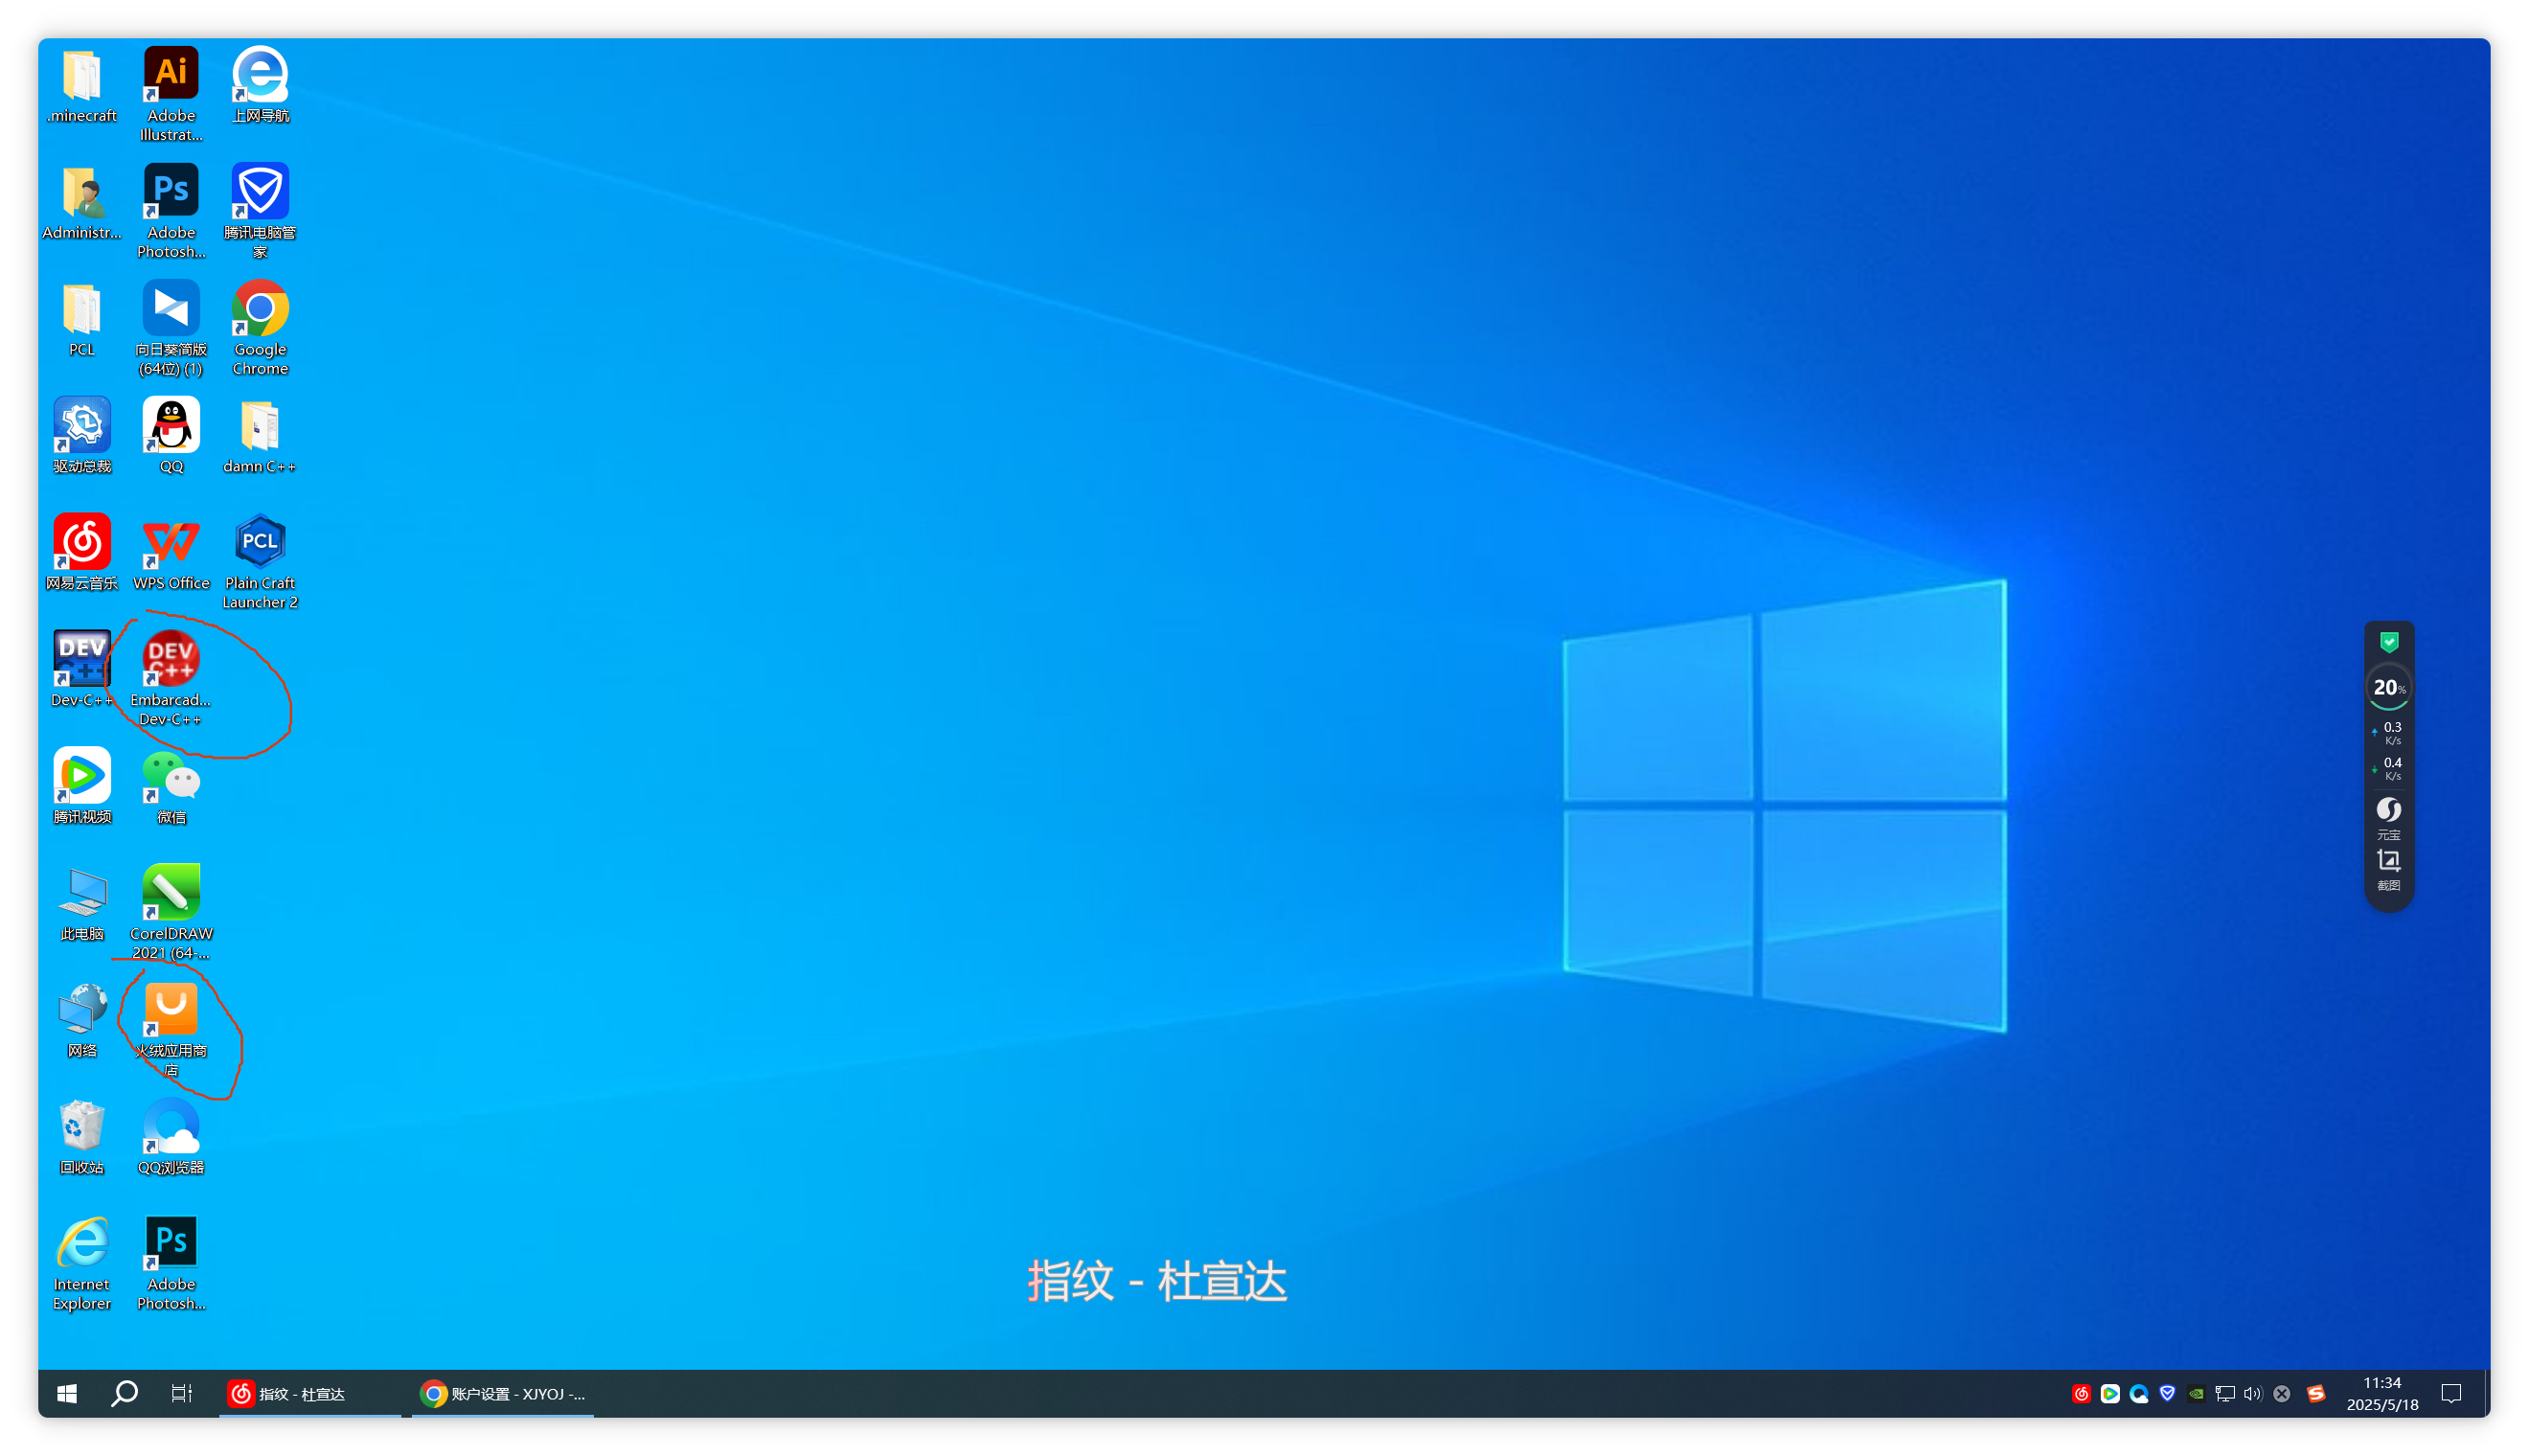The image size is (2529, 1456).
Task: Select the 网易云音乐 desktop icon
Action: [x=82, y=542]
